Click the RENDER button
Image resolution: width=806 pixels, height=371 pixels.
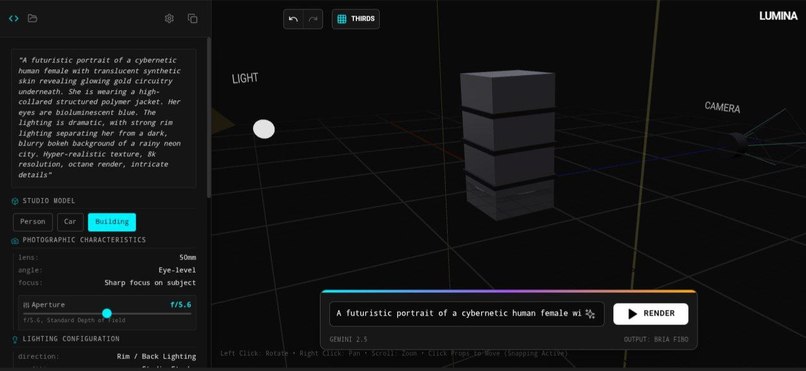tap(650, 313)
